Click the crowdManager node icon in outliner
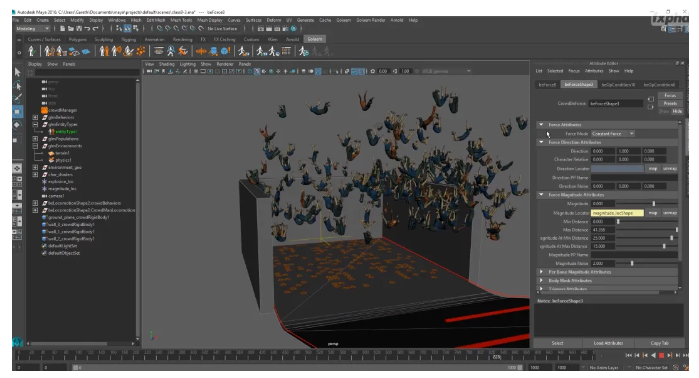Image resolution: width=699 pixels, height=378 pixels. pos(44,110)
